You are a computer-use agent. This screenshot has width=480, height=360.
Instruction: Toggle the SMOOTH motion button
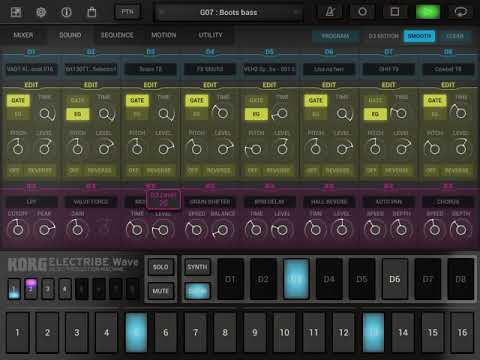[x=419, y=36]
